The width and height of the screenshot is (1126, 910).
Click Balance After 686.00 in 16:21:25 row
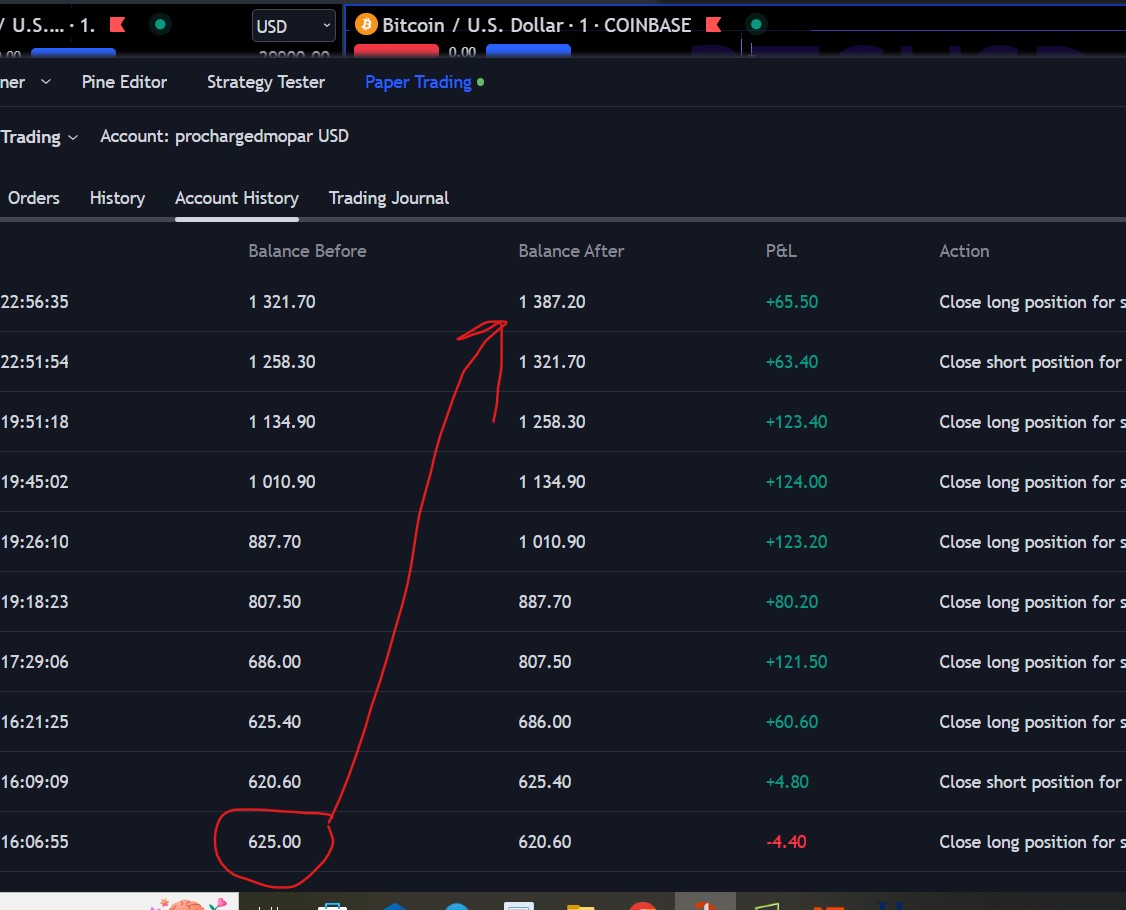(x=544, y=722)
